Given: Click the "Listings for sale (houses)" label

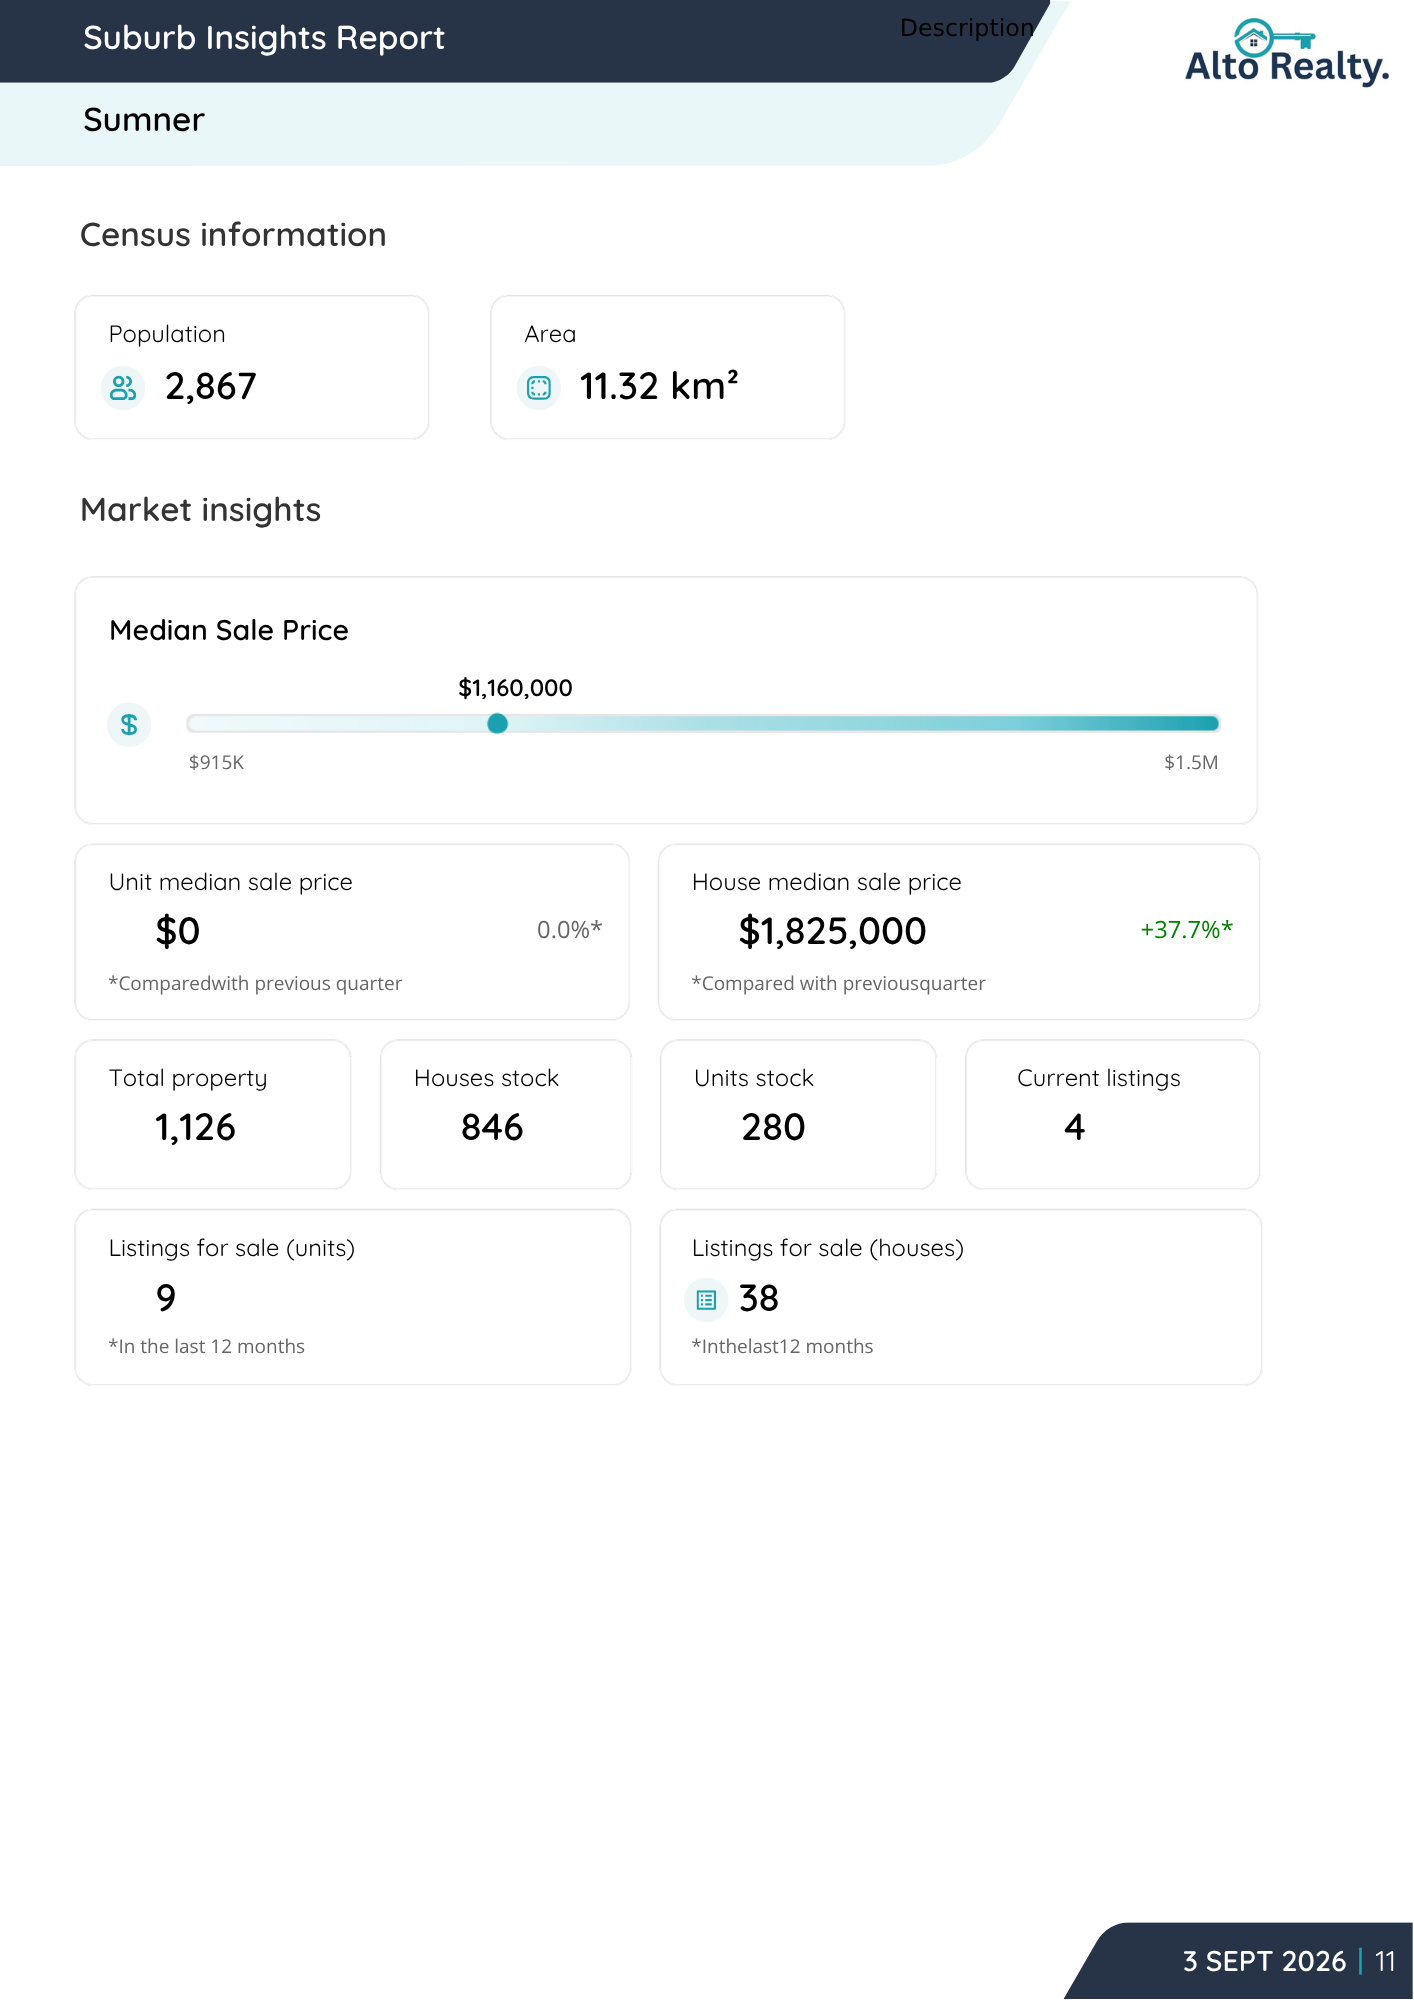Looking at the screenshot, I should 828,1248.
